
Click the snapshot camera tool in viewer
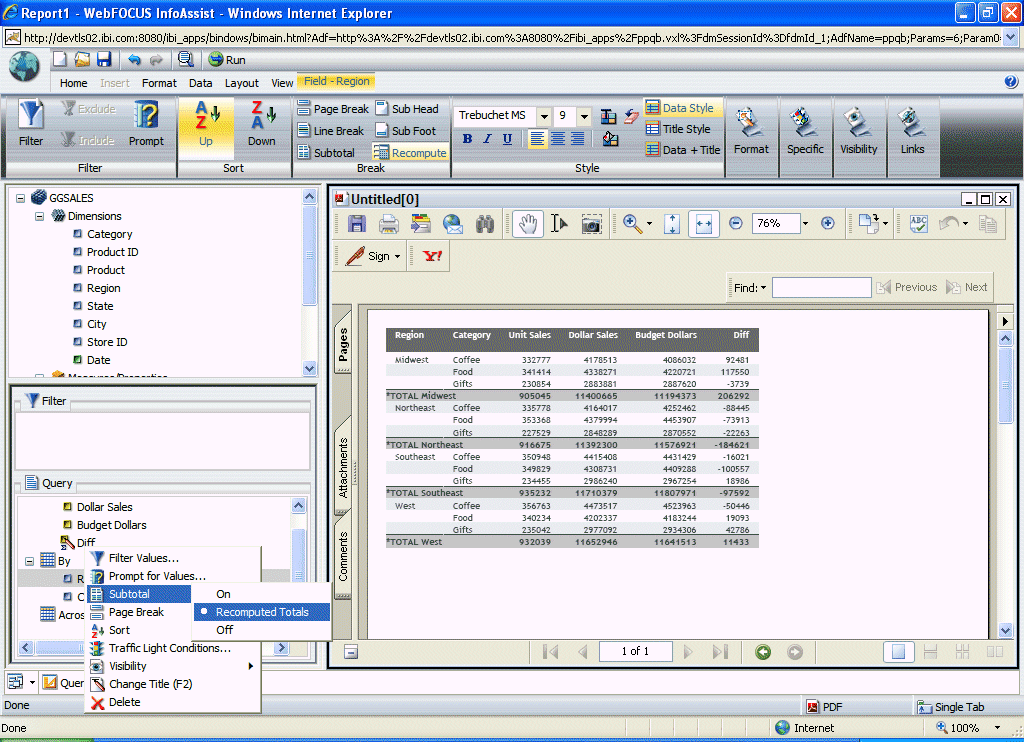(x=591, y=225)
